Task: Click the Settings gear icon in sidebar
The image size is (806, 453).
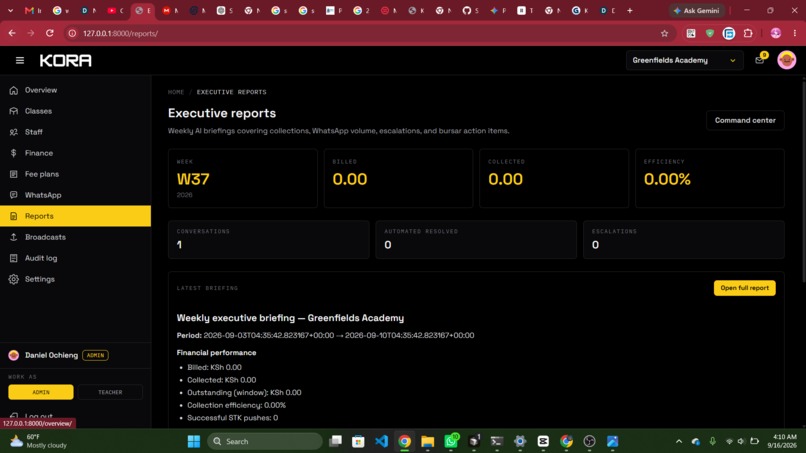Action: 14,279
